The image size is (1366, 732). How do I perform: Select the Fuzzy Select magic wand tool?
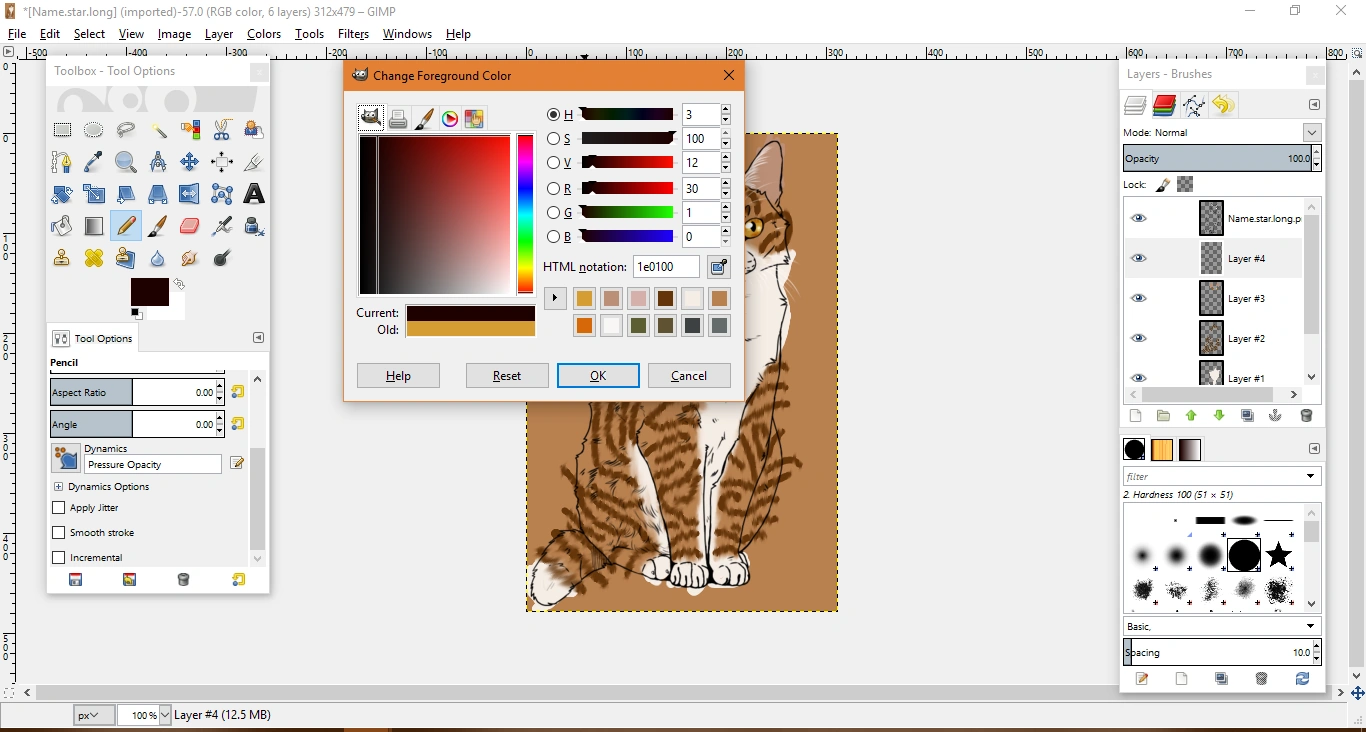click(158, 130)
